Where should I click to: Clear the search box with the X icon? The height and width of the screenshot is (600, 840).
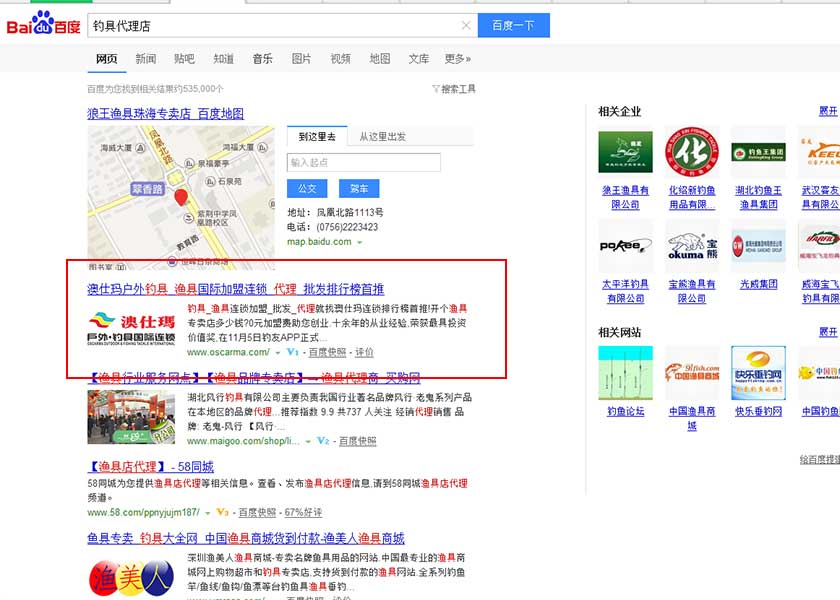pyautogui.click(x=466, y=25)
